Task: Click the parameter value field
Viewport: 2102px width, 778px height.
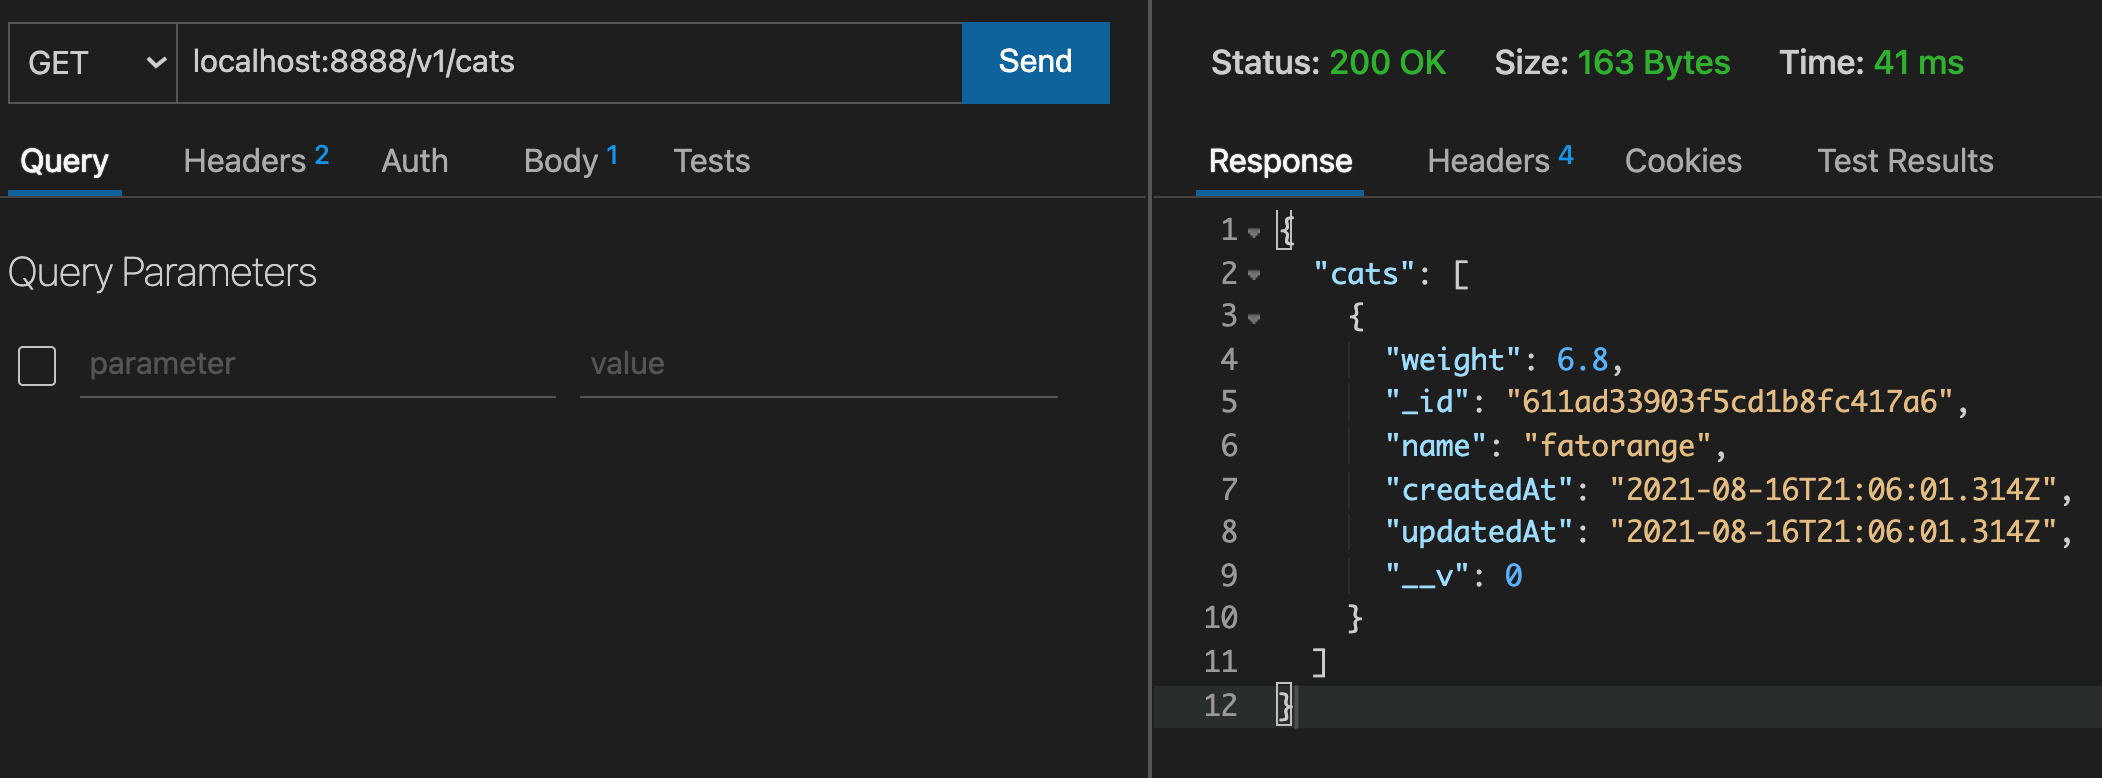Action: (x=817, y=364)
